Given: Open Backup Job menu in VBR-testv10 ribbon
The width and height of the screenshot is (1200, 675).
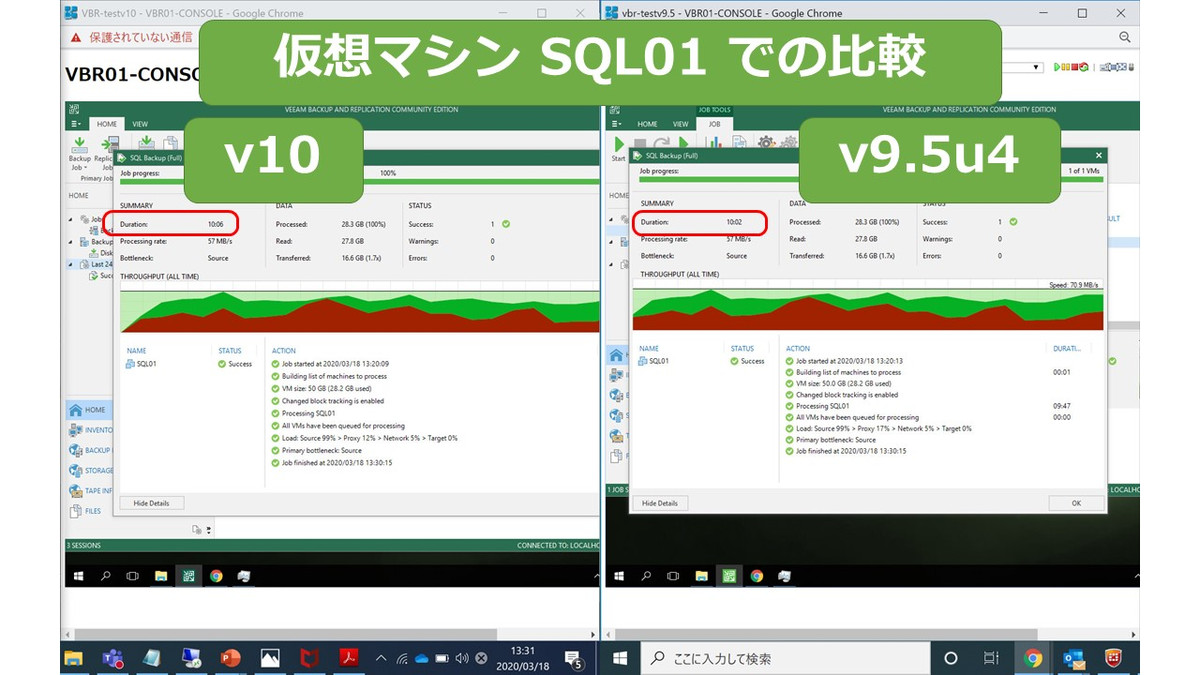Looking at the screenshot, I should tap(79, 153).
